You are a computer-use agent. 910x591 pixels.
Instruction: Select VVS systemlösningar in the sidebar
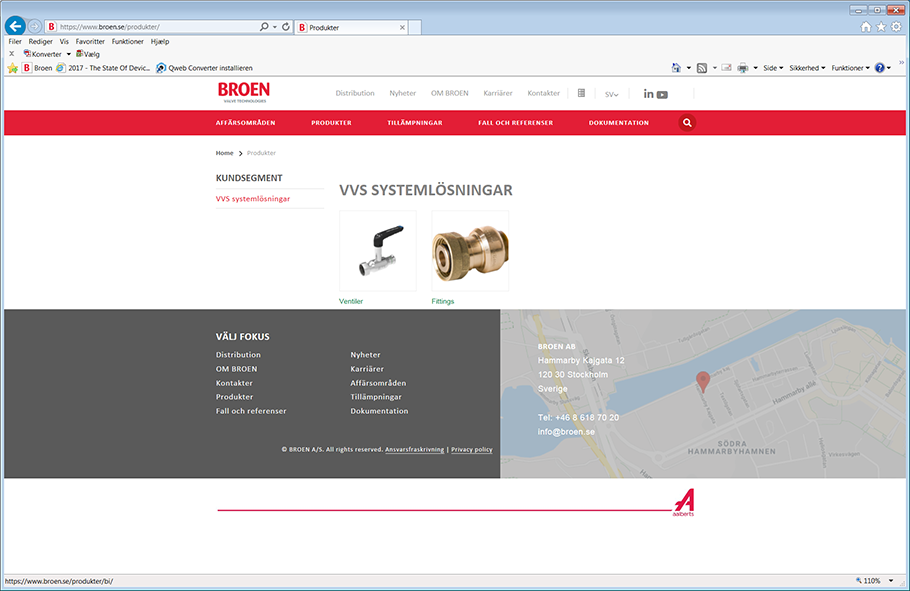253,199
